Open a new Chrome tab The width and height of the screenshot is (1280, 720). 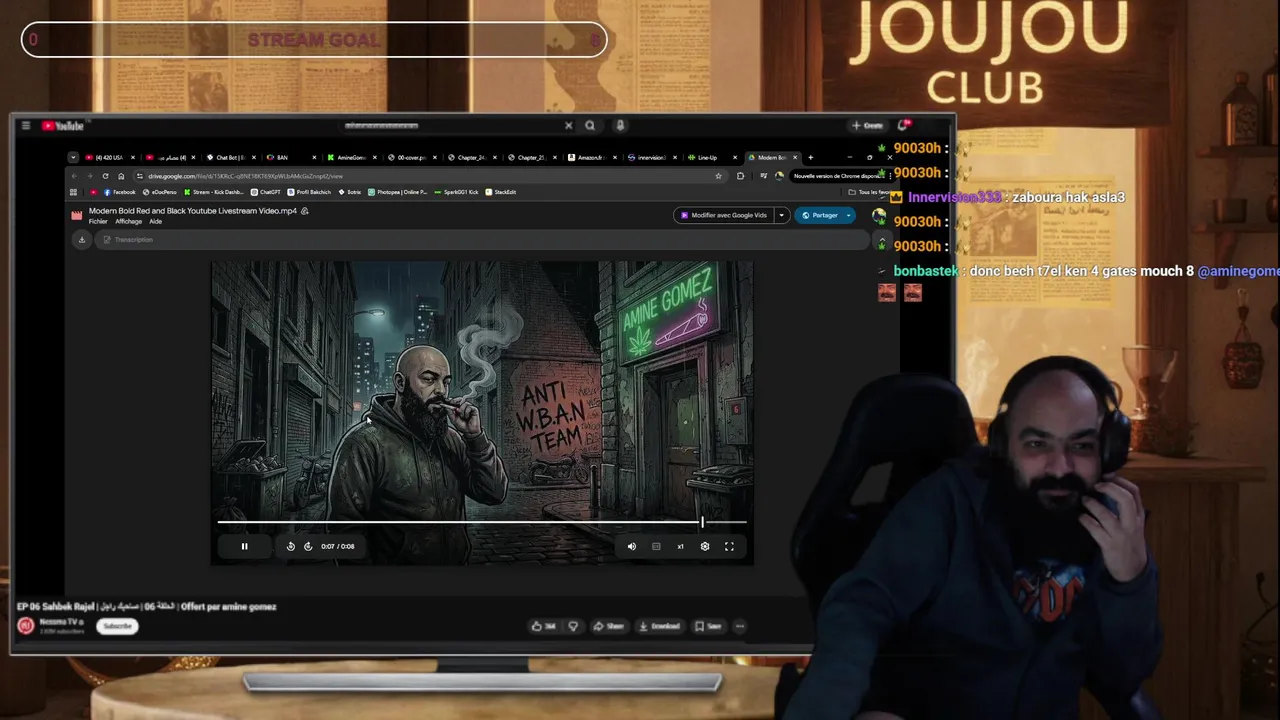810,157
